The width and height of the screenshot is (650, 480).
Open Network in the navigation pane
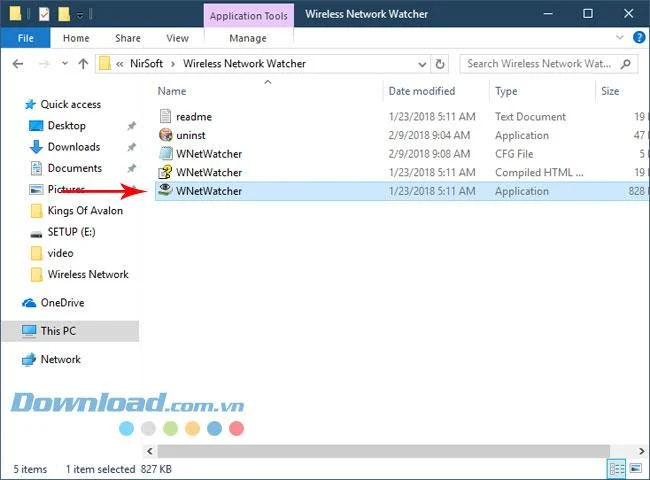click(x=61, y=359)
